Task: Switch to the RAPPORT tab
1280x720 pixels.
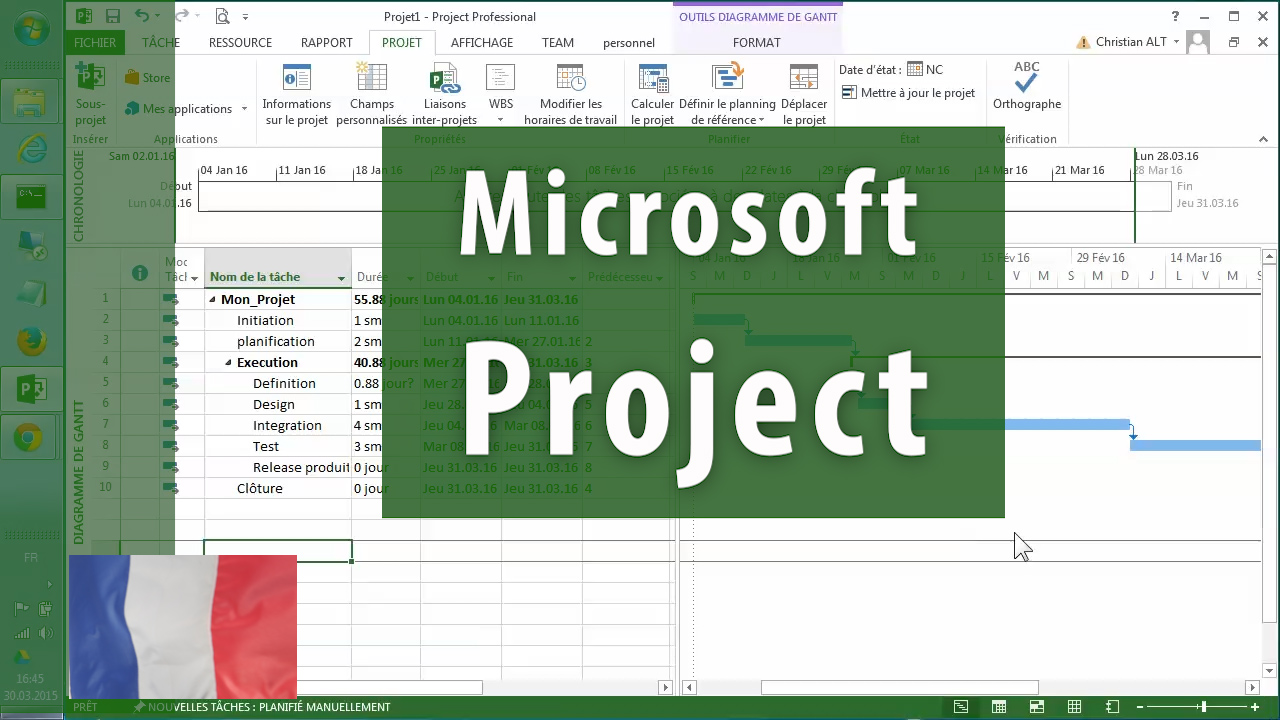Action: click(327, 42)
